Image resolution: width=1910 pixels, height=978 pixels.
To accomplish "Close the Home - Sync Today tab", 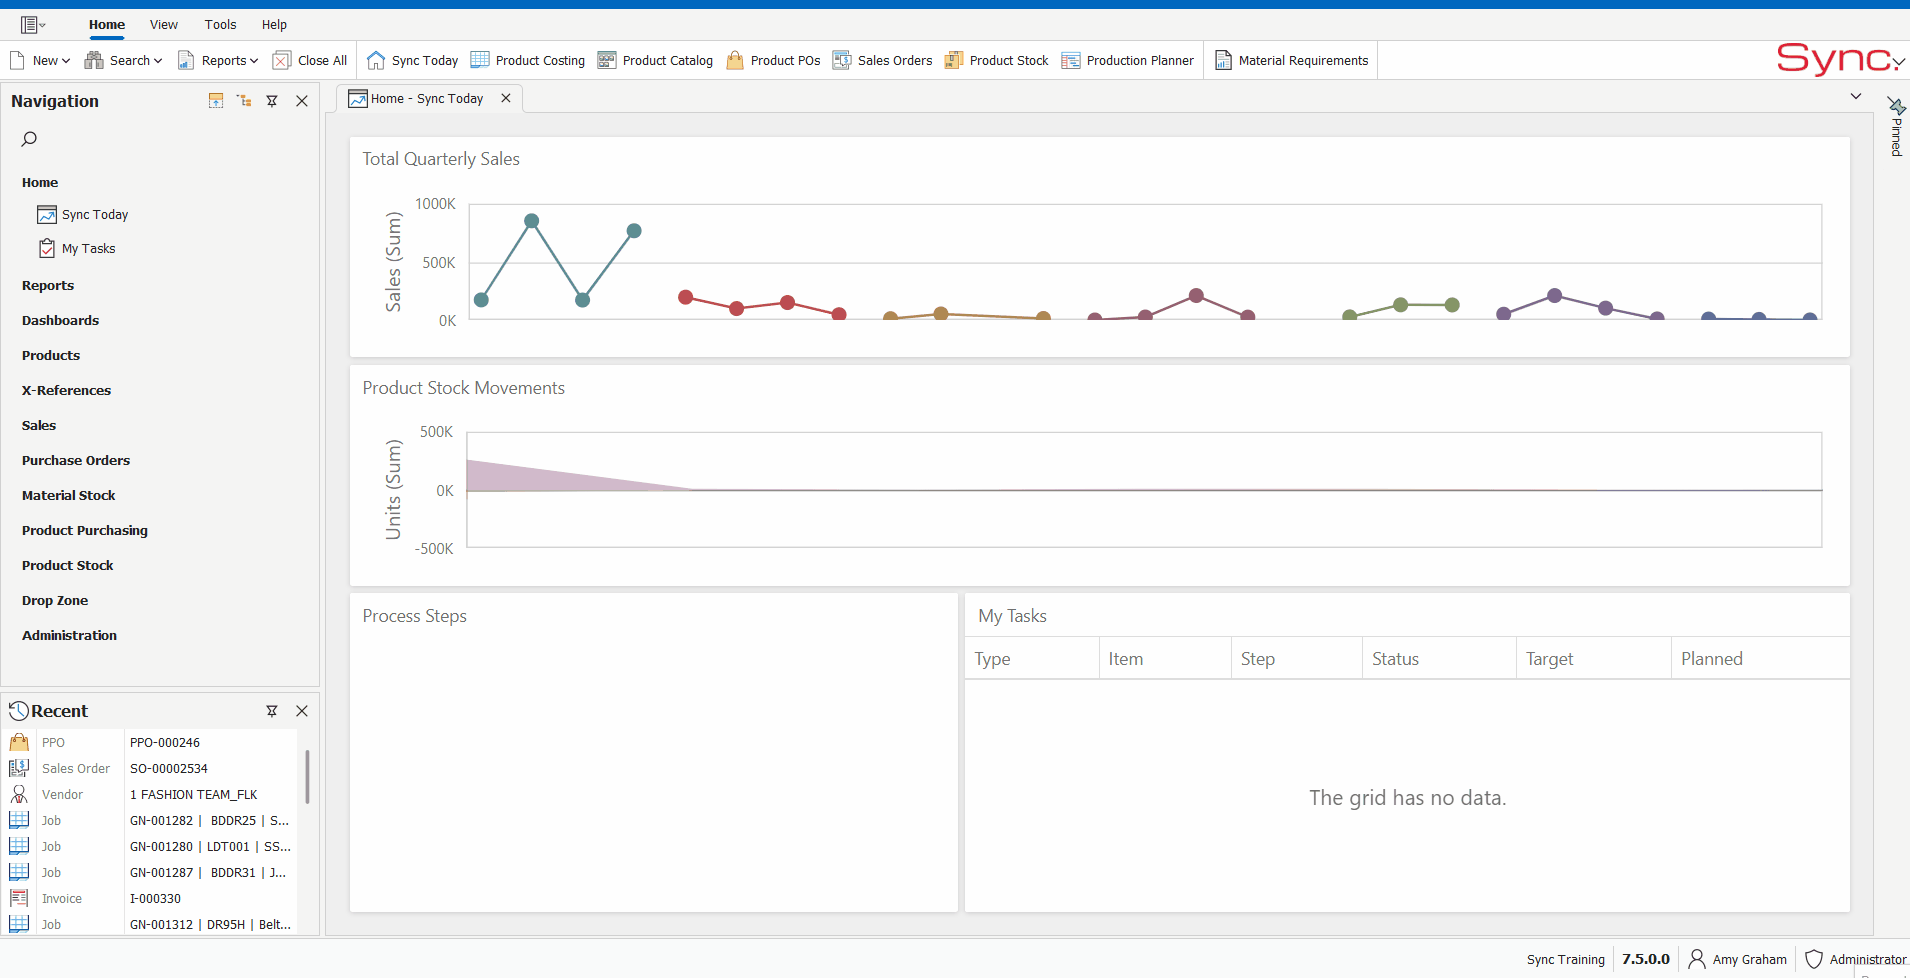I will [506, 98].
